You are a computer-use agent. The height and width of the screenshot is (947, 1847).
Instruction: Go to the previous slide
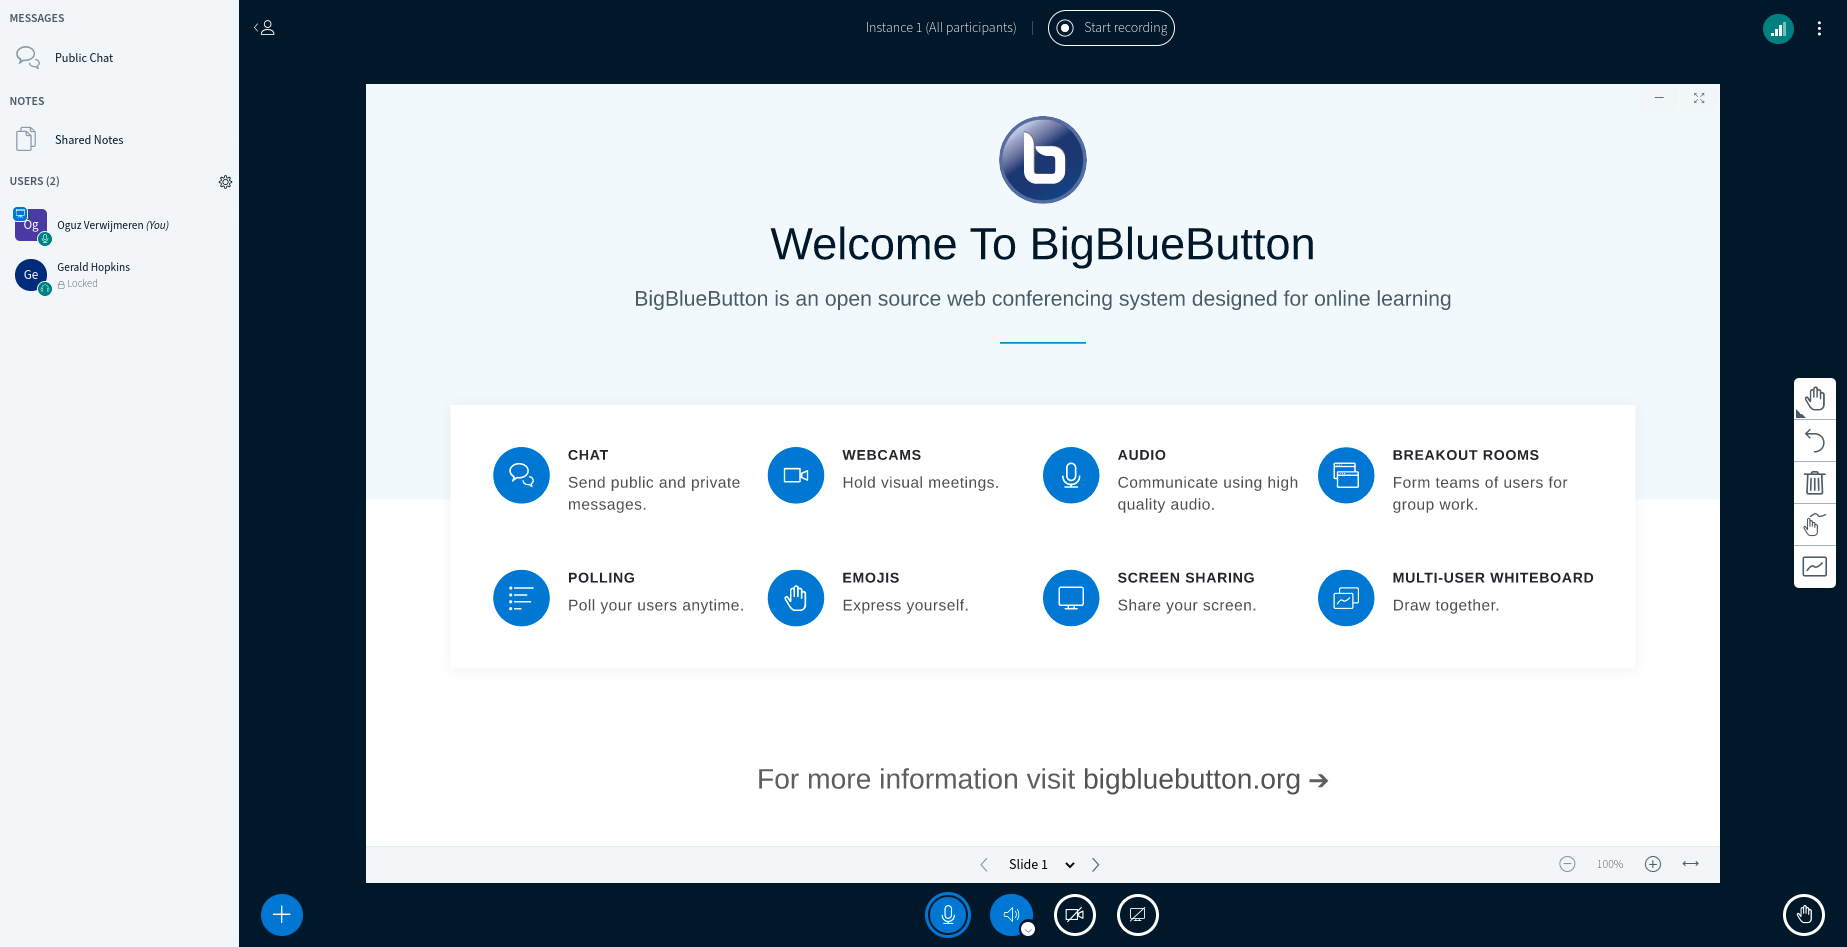[x=984, y=865]
